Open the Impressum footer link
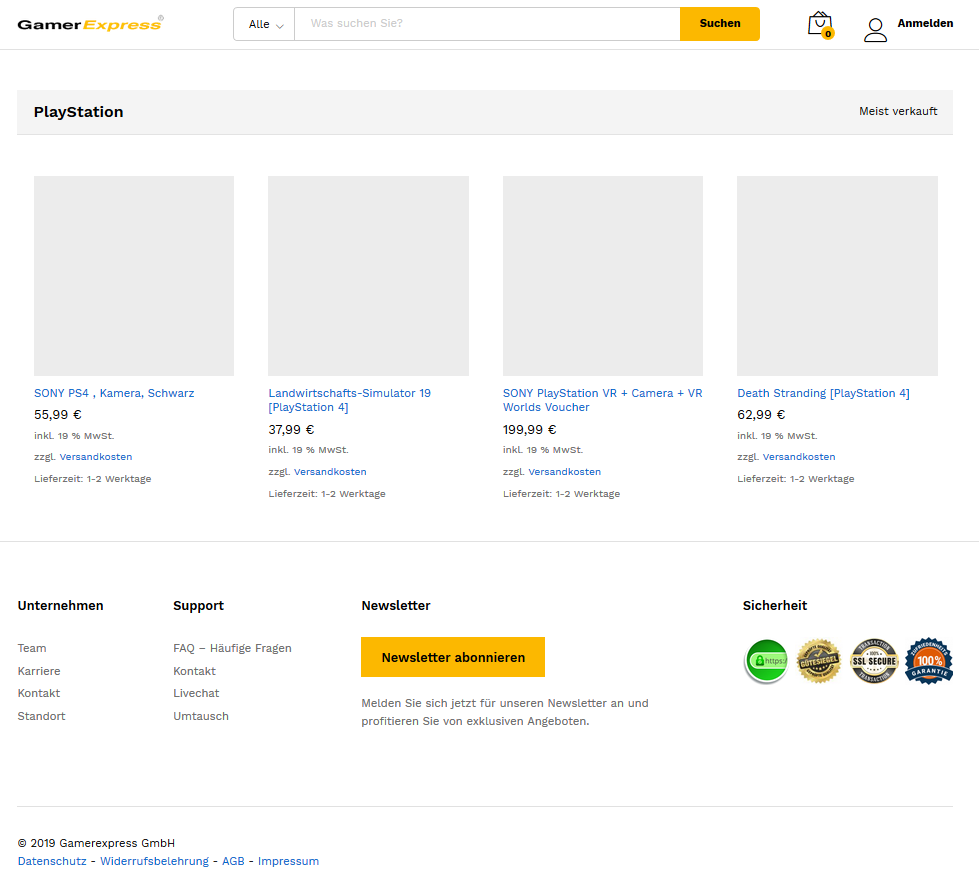 click(288, 861)
